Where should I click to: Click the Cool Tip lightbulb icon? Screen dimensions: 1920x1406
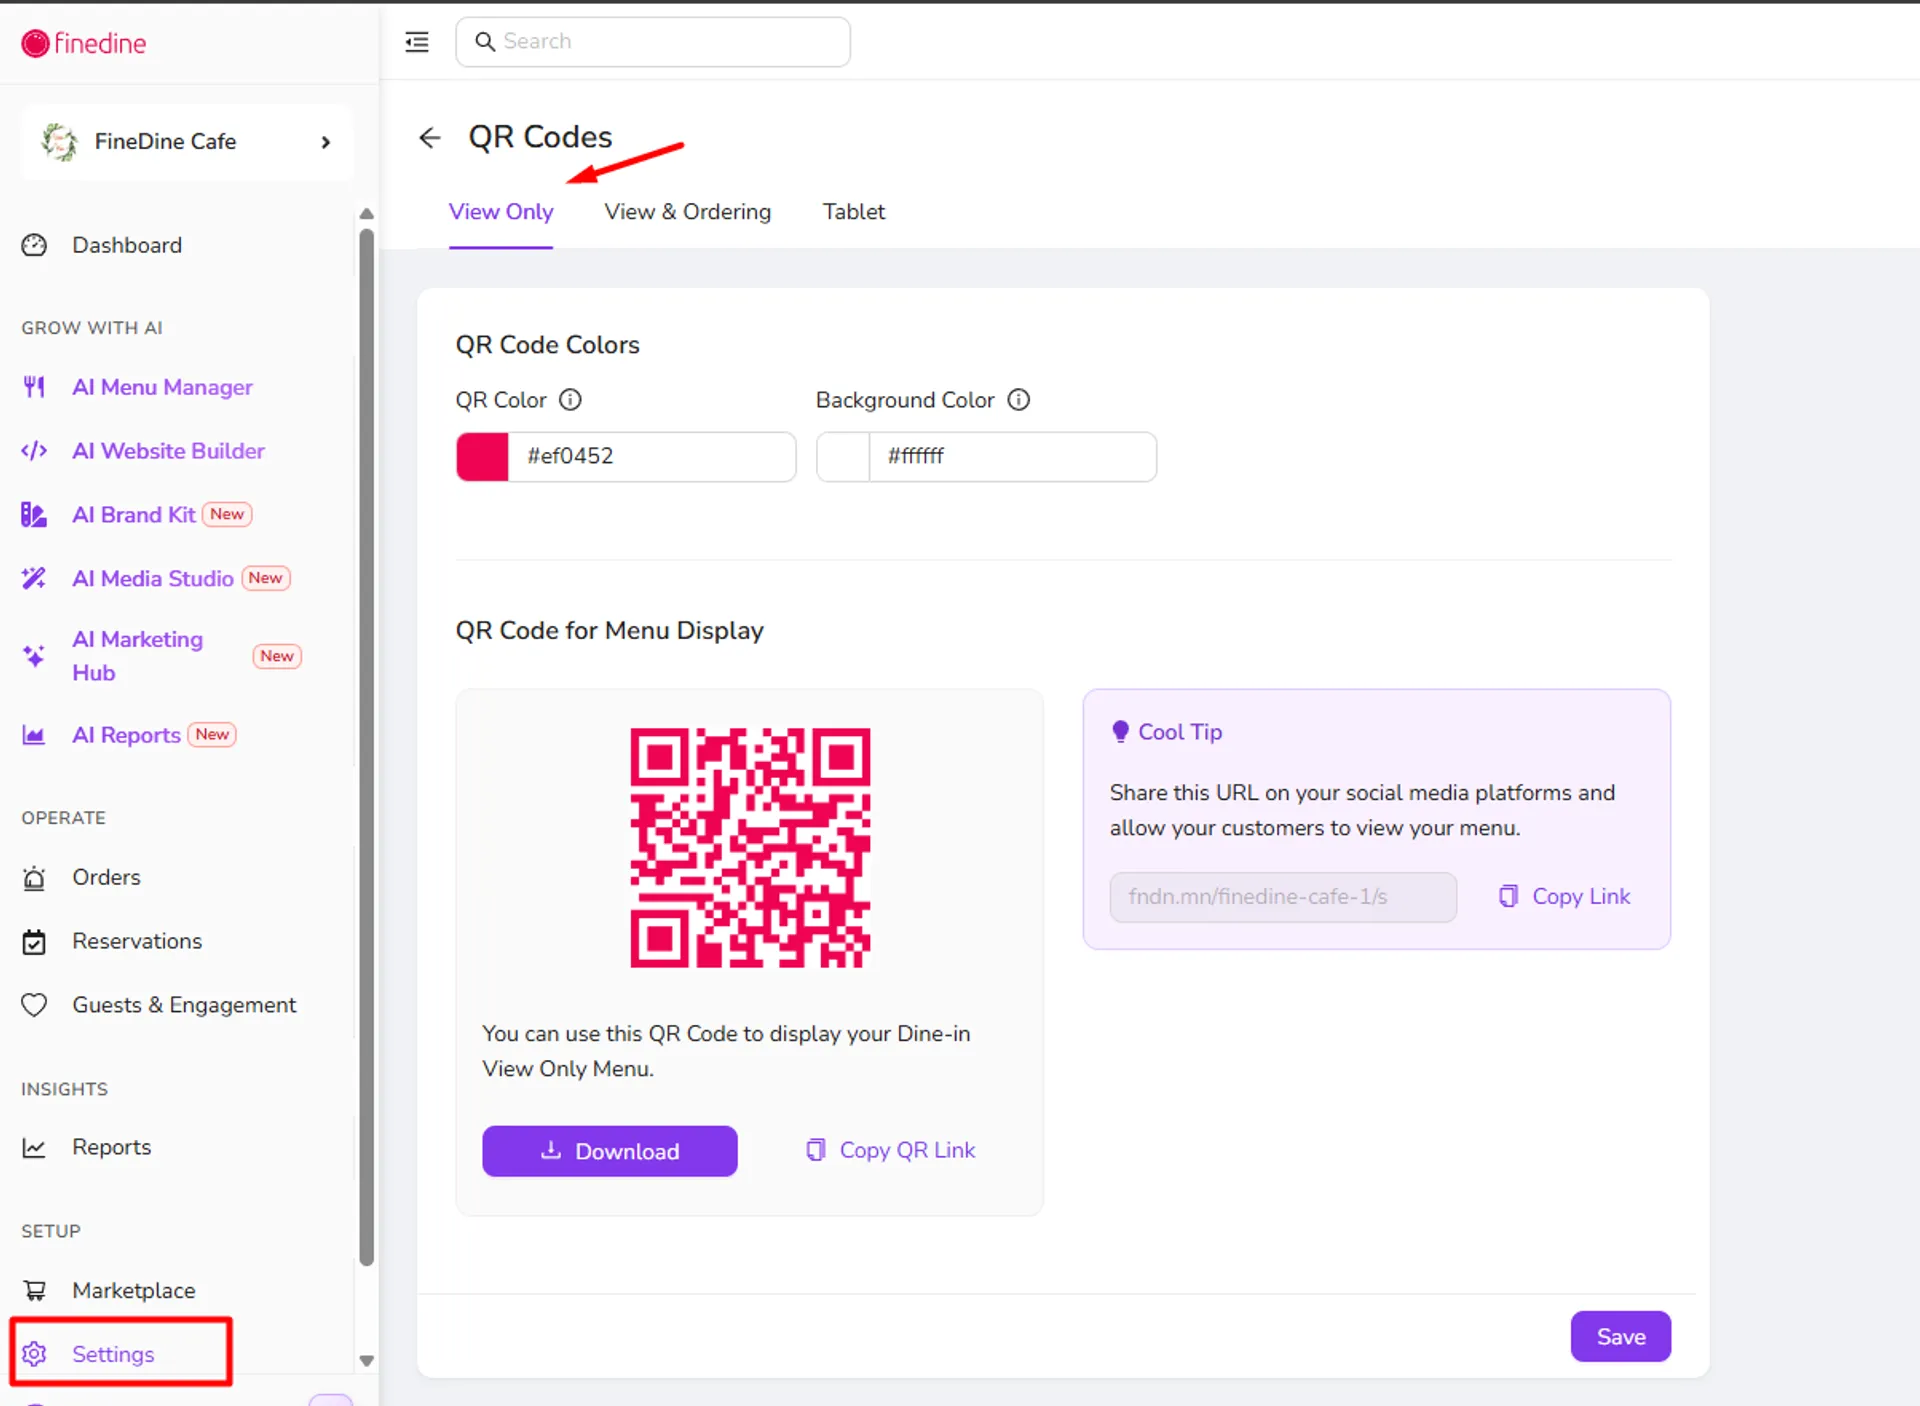(1121, 732)
